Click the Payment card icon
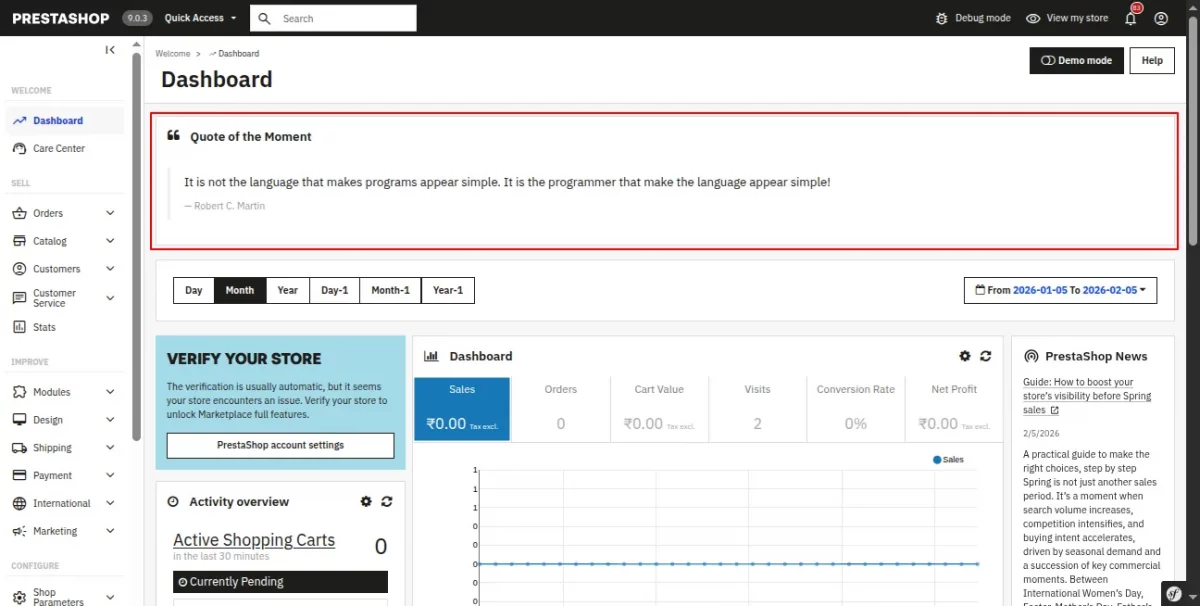The height and width of the screenshot is (606, 1200). (x=19, y=476)
